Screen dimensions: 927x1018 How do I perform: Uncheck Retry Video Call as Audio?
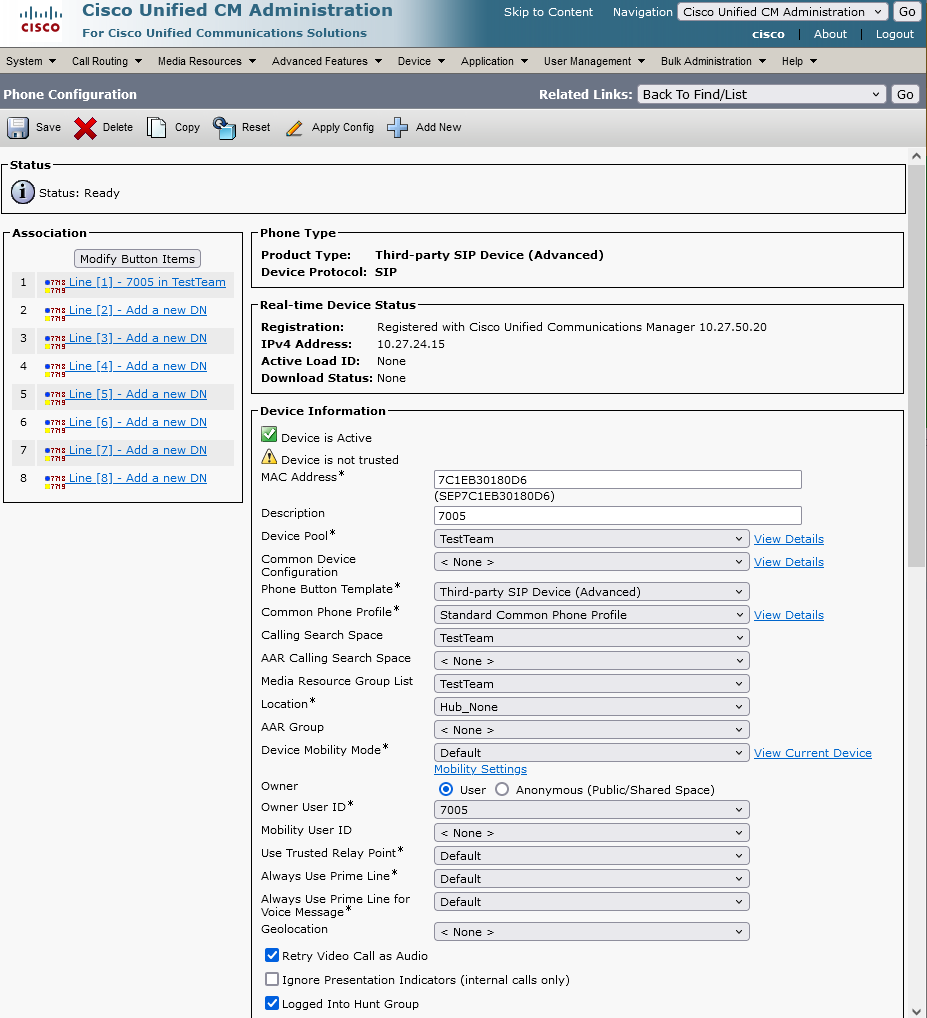[x=272, y=956]
